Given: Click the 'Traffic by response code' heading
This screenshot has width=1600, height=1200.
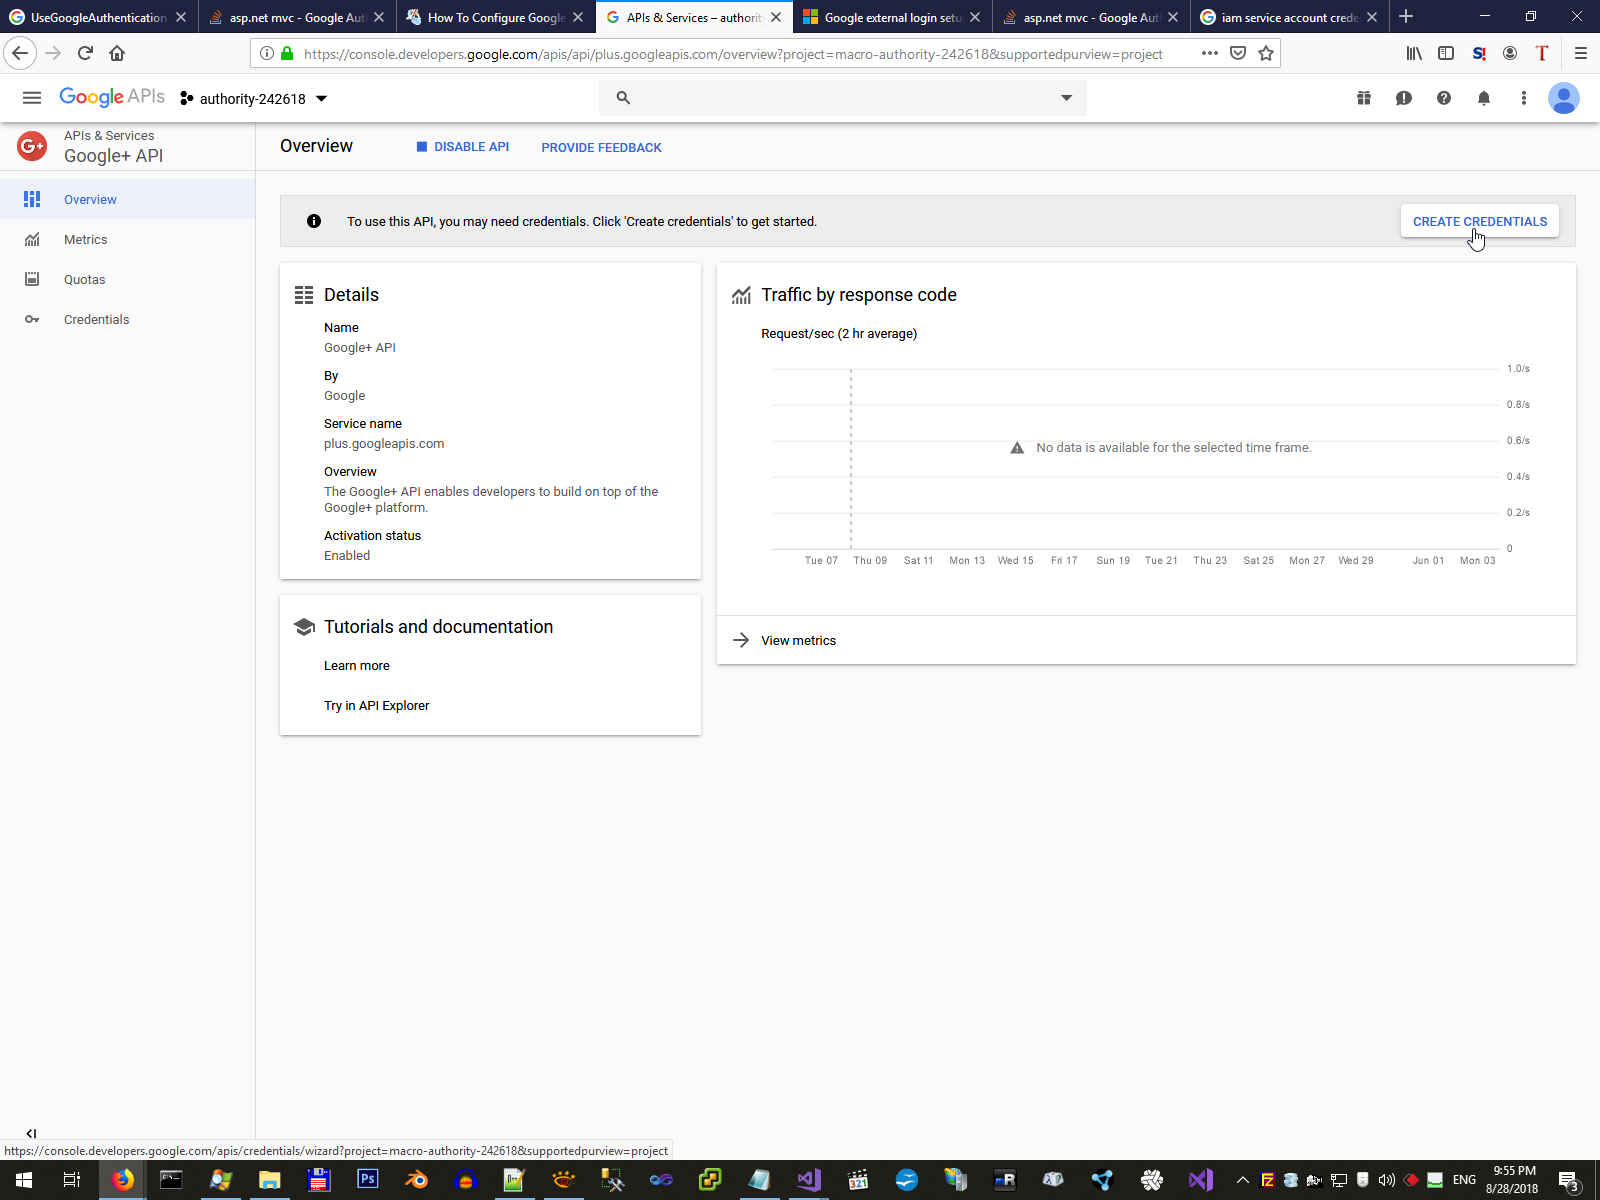Looking at the screenshot, I should point(859,295).
